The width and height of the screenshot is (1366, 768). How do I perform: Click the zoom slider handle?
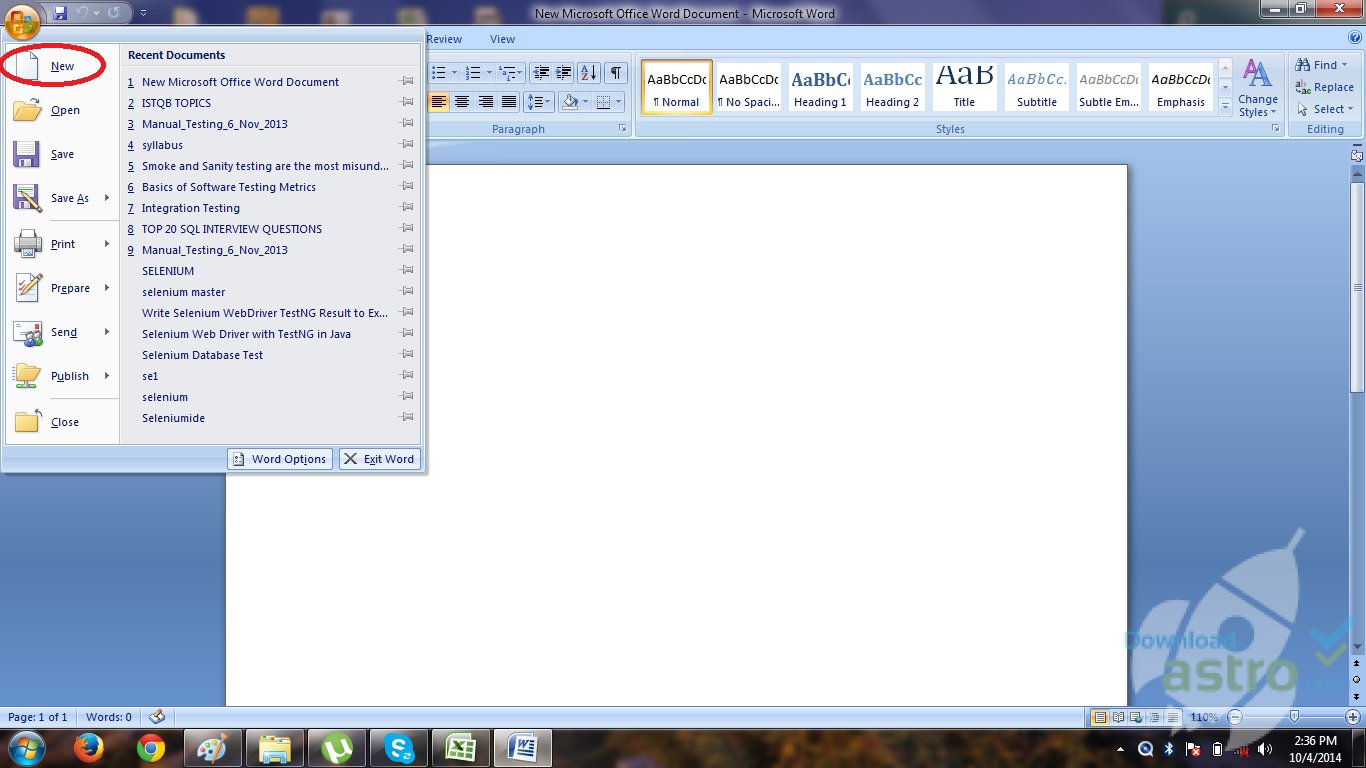click(x=1295, y=717)
